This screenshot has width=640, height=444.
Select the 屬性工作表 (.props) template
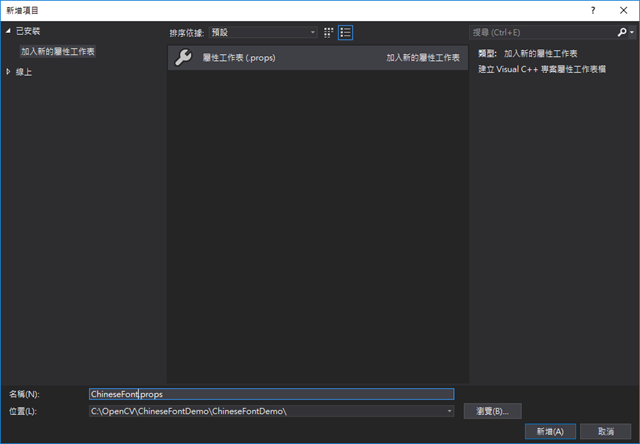tap(318, 58)
